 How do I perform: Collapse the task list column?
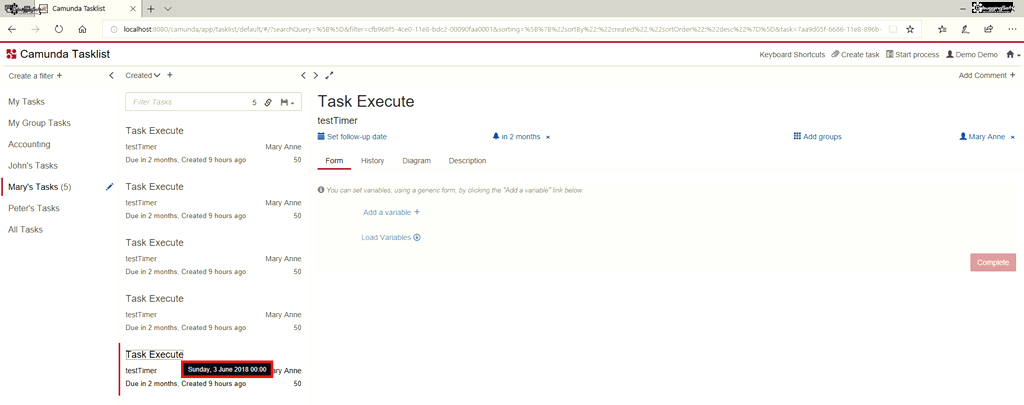[x=303, y=76]
